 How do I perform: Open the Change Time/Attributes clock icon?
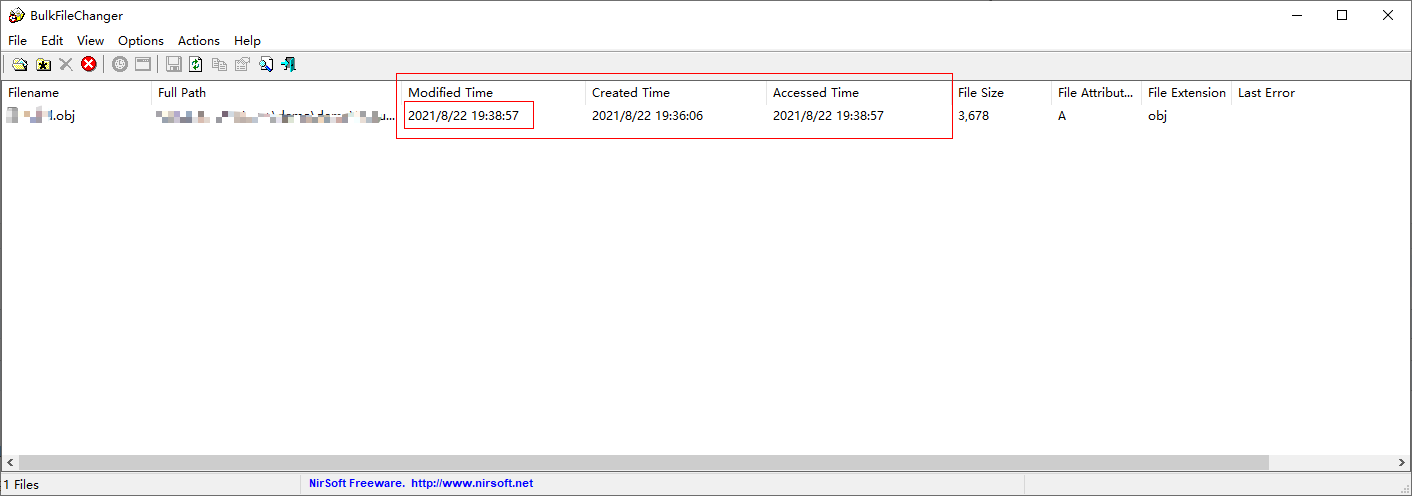(x=120, y=64)
